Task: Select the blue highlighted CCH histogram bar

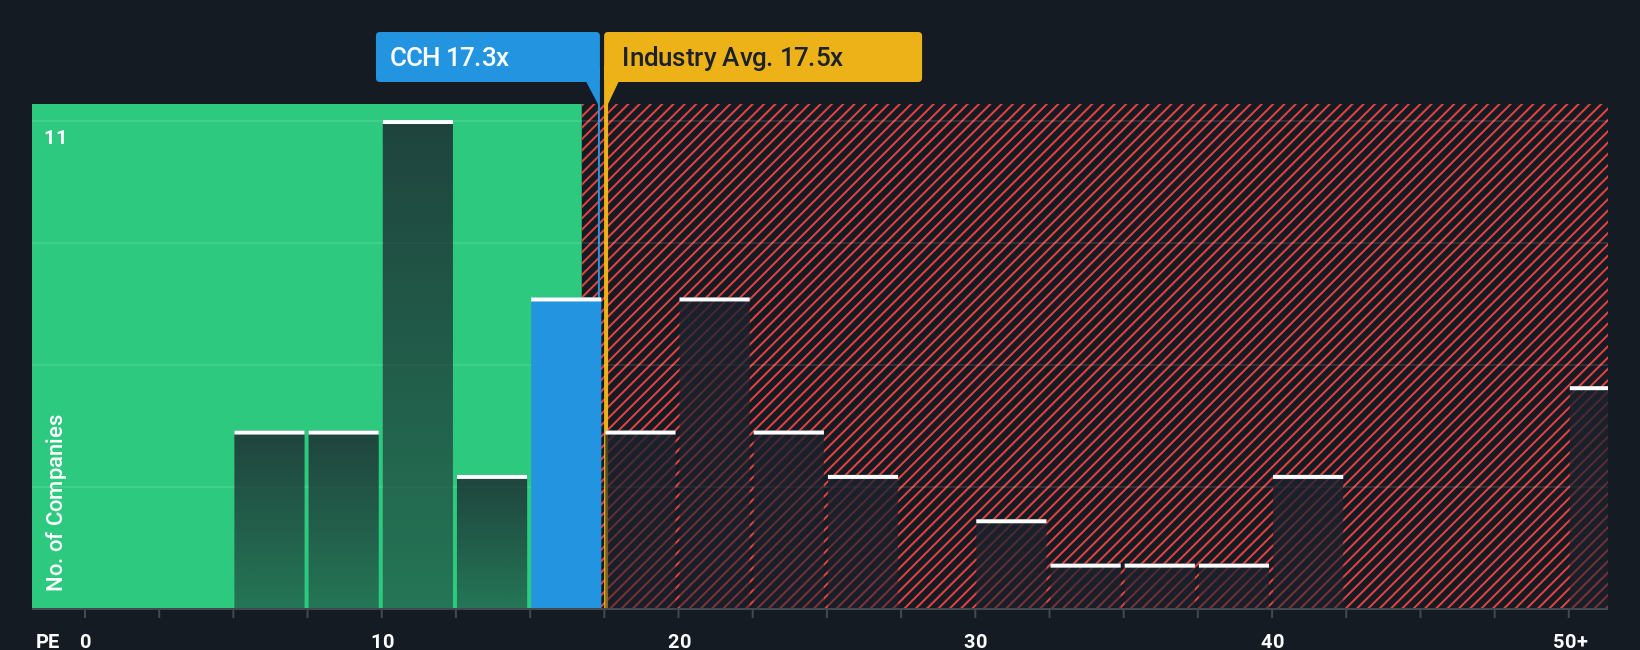Action: (x=566, y=453)
